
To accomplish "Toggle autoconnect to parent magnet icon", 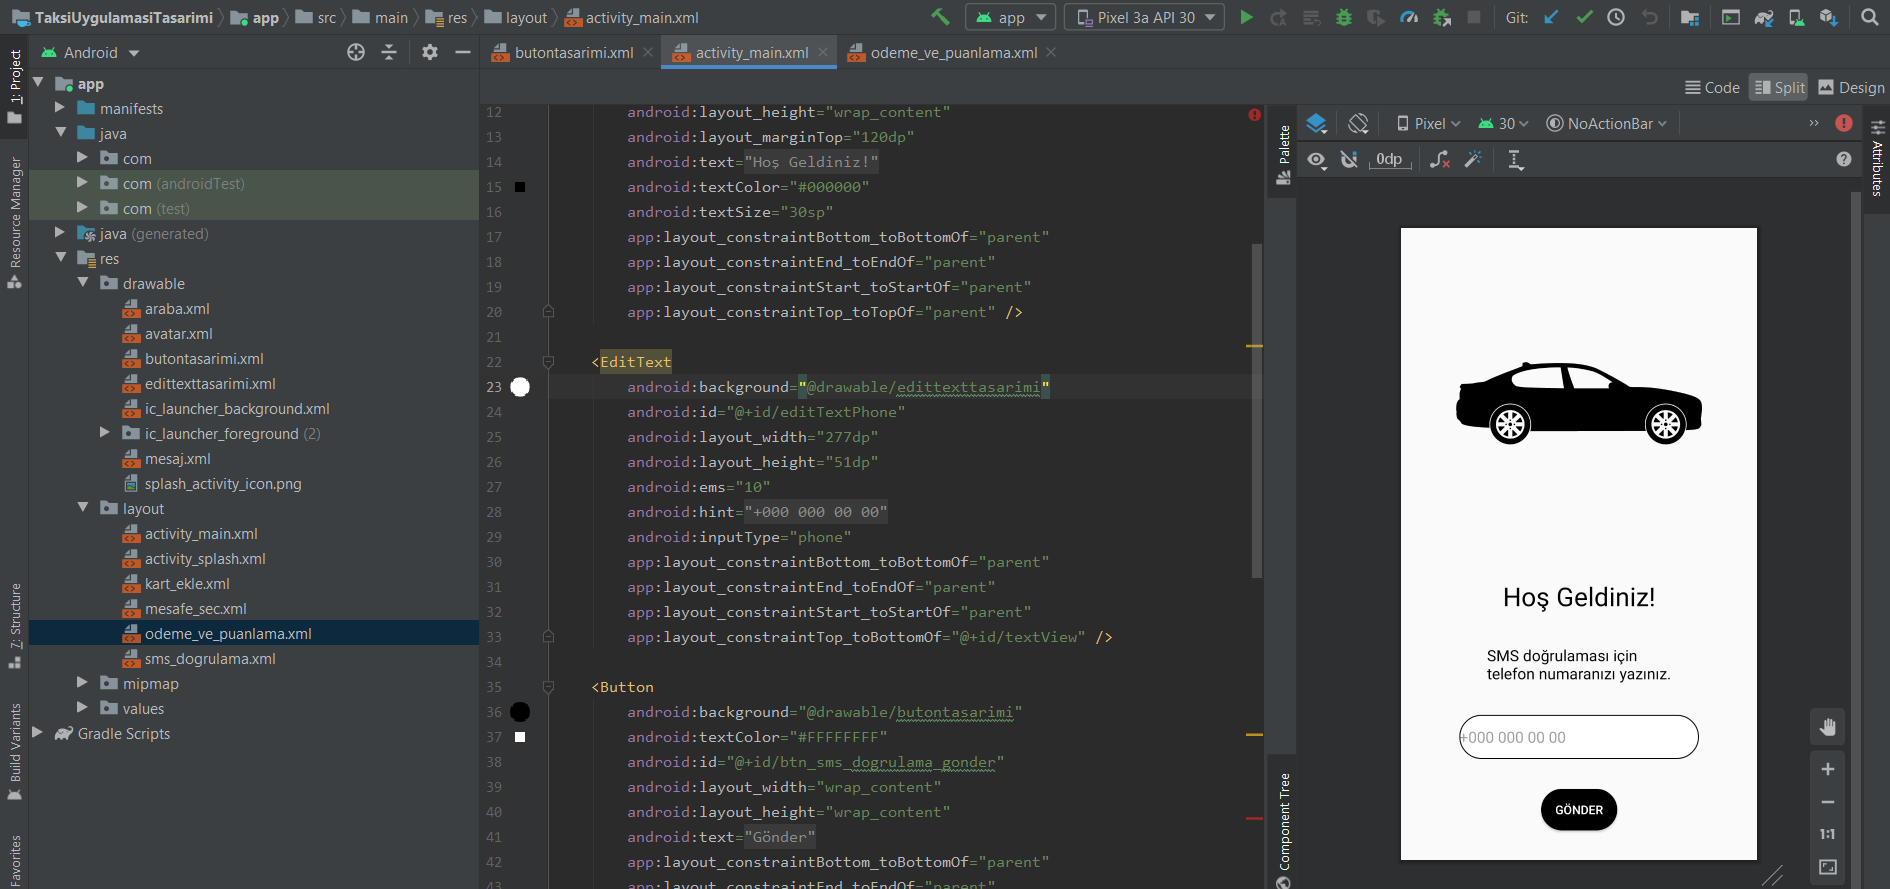I will [1349, 160].
